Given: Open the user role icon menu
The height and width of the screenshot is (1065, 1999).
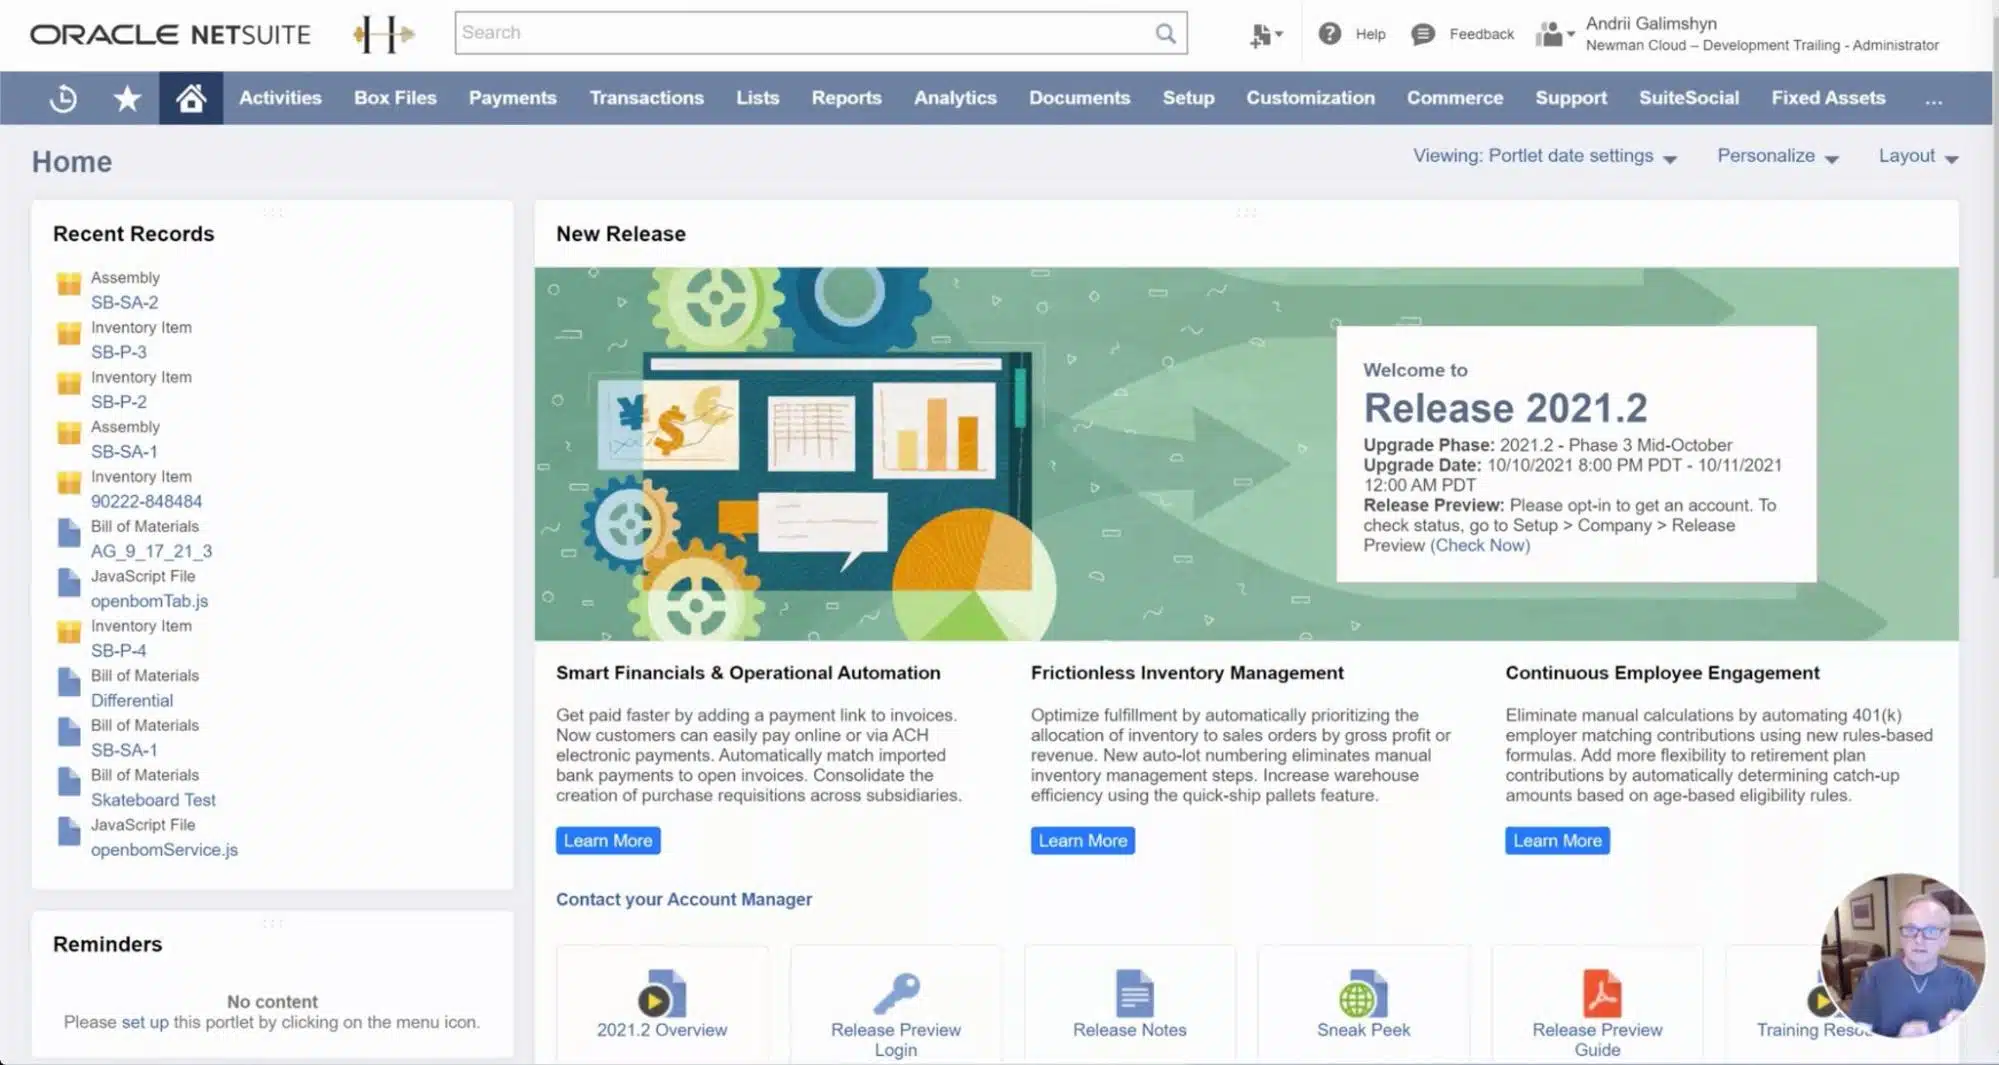Looking at the screenshot, I should click(1554, 35).
